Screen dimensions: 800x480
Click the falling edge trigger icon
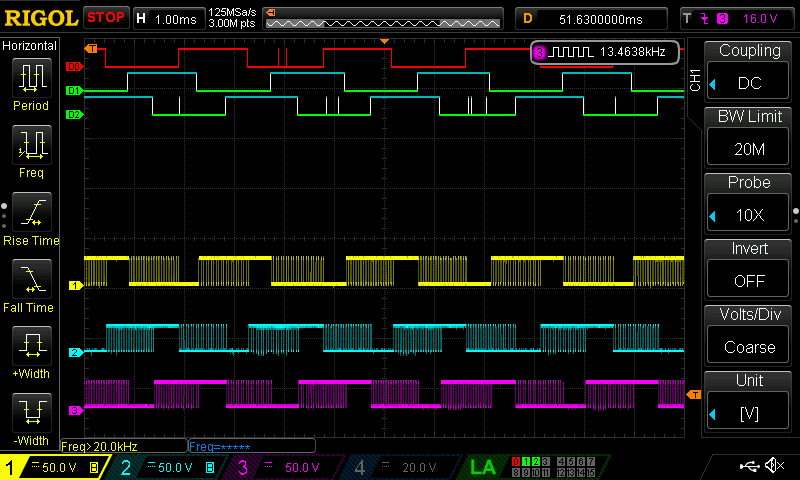[x=705, y=19]
